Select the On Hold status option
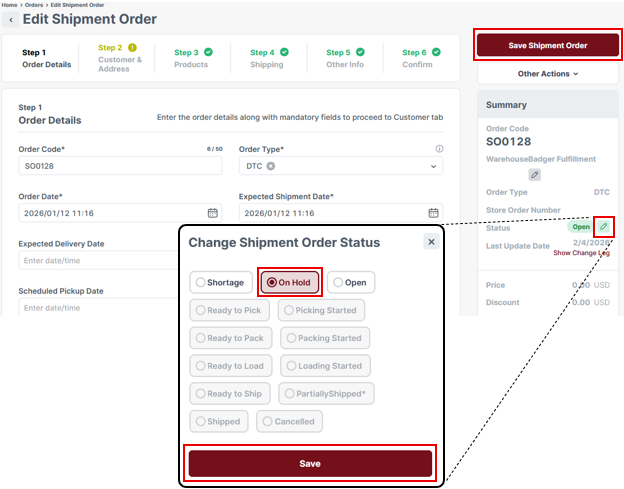 (290, 283)
